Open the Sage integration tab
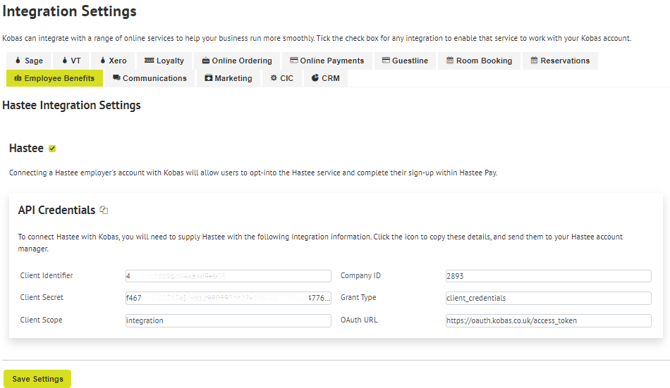 tap(29, 61)
